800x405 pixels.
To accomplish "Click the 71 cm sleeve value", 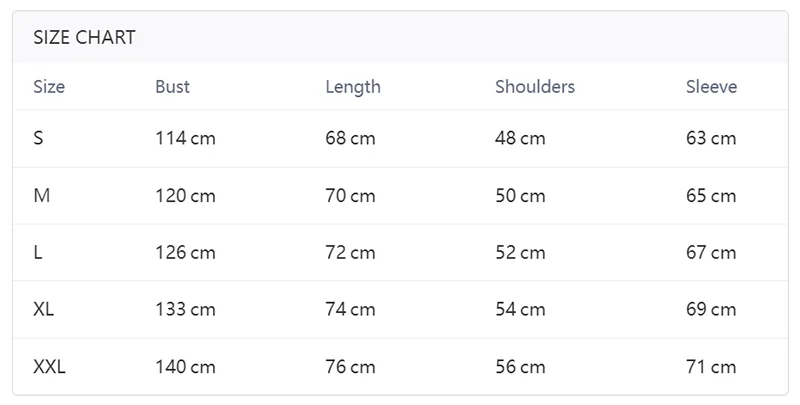I will coord(711,367).
